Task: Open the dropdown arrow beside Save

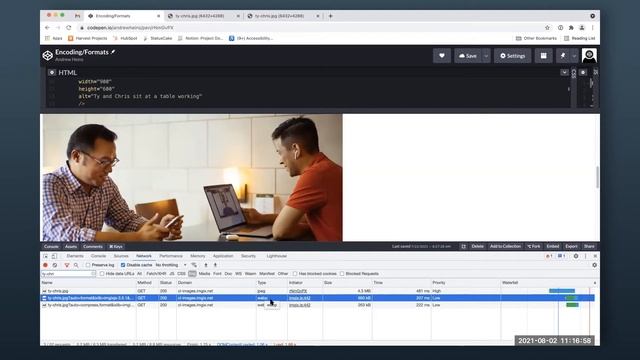Action: tap(486, 56)
